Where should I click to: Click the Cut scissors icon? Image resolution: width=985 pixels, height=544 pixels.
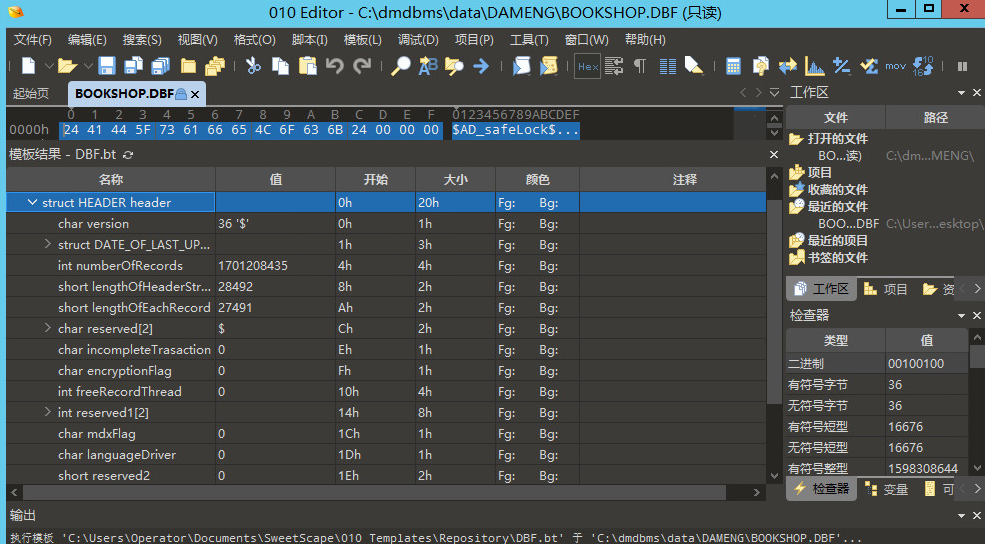click(253, 65)
